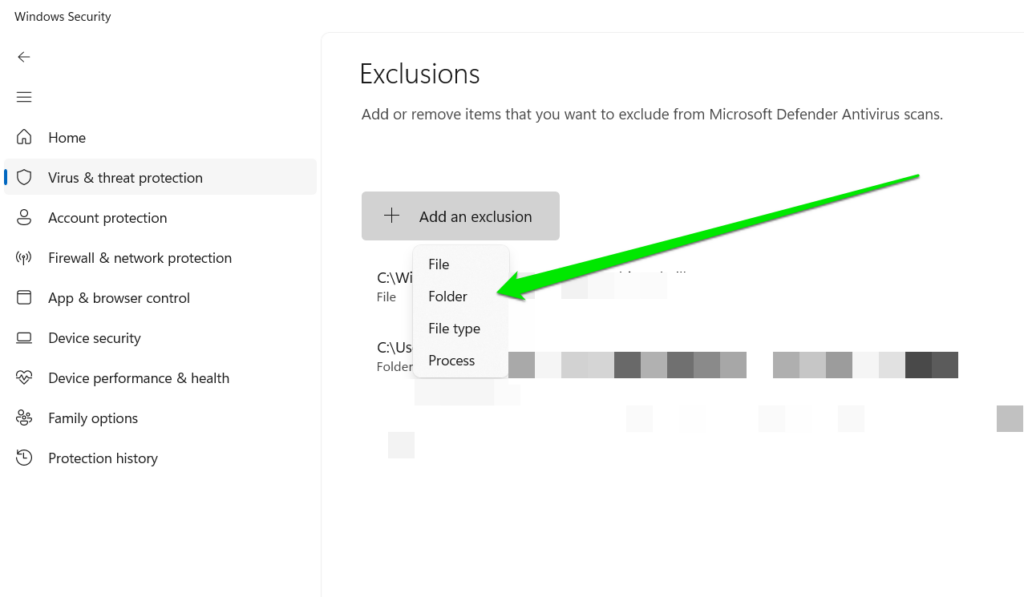Open the Device security laptop icon

pyautogui.click(x=24, y=337)
